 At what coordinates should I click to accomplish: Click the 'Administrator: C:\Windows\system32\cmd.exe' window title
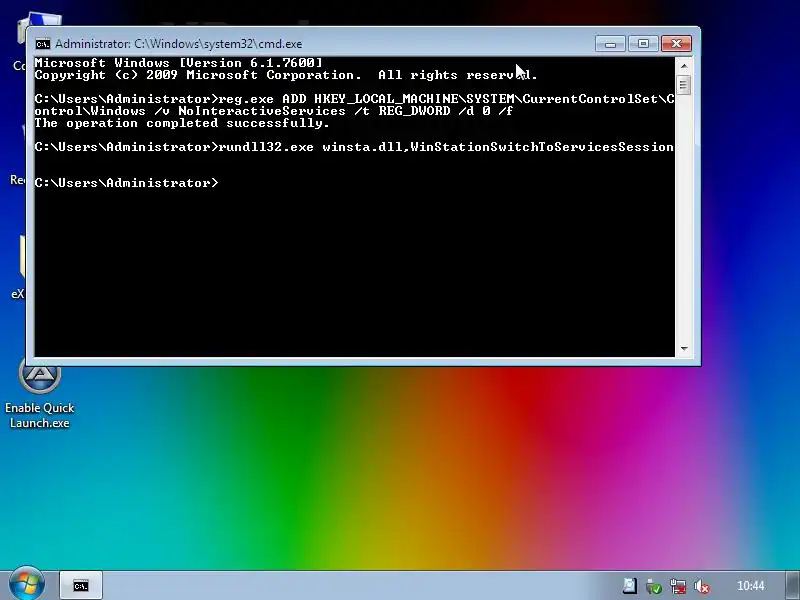tap(179, 44)
